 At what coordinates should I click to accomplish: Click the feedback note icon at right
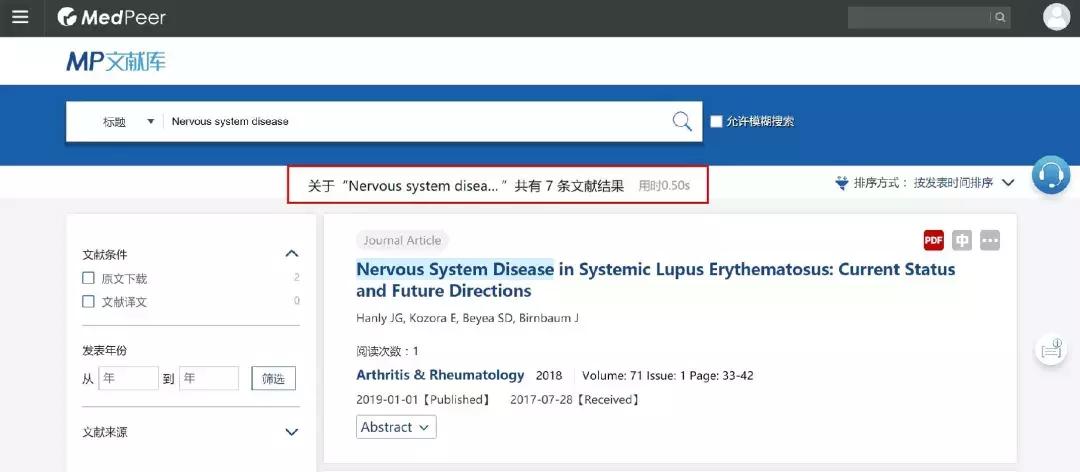pyautogui.click(x=1051, y=350)
